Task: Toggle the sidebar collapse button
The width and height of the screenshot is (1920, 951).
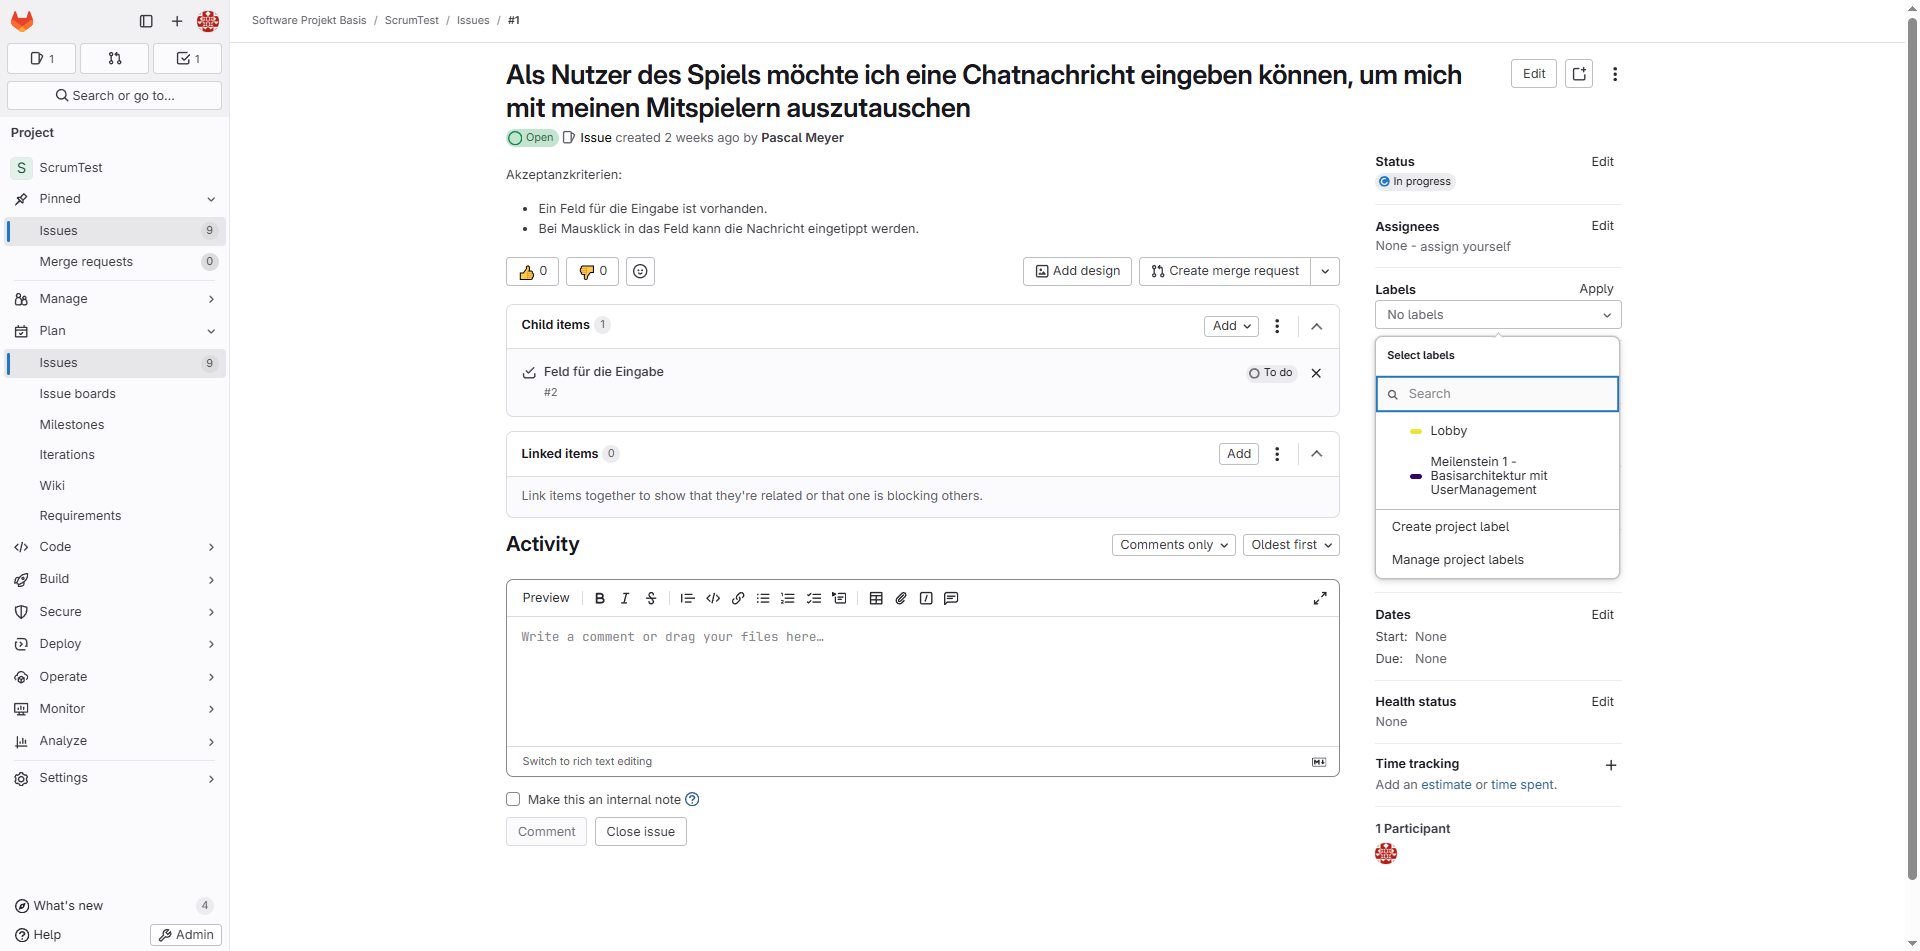Action: [146, 21]
